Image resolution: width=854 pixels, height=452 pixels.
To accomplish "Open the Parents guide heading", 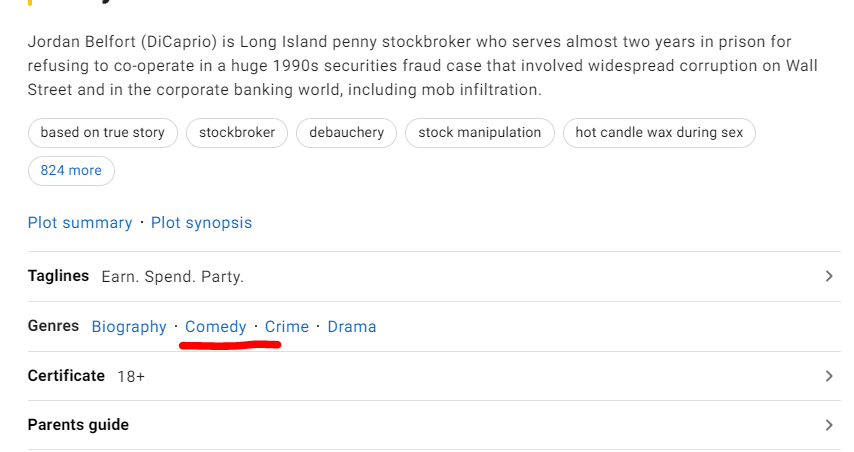I will tap(78, 425).
